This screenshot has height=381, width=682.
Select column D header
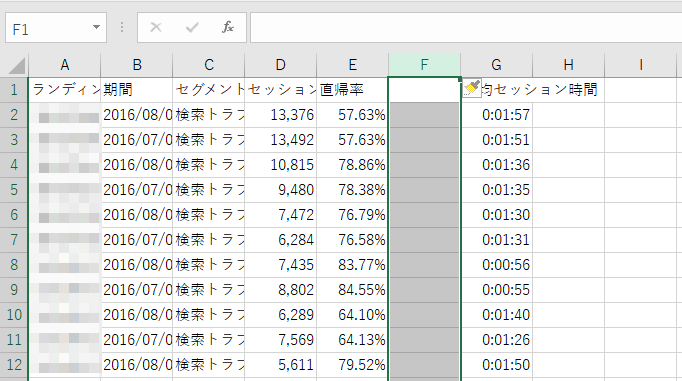click(281, 65)
